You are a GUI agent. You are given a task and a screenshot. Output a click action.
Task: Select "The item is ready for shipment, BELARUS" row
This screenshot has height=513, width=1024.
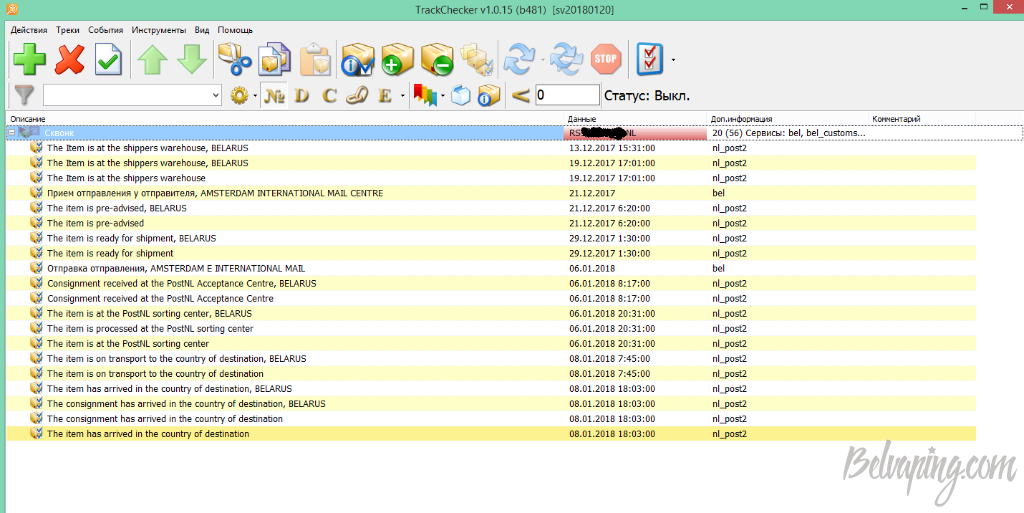491,238
